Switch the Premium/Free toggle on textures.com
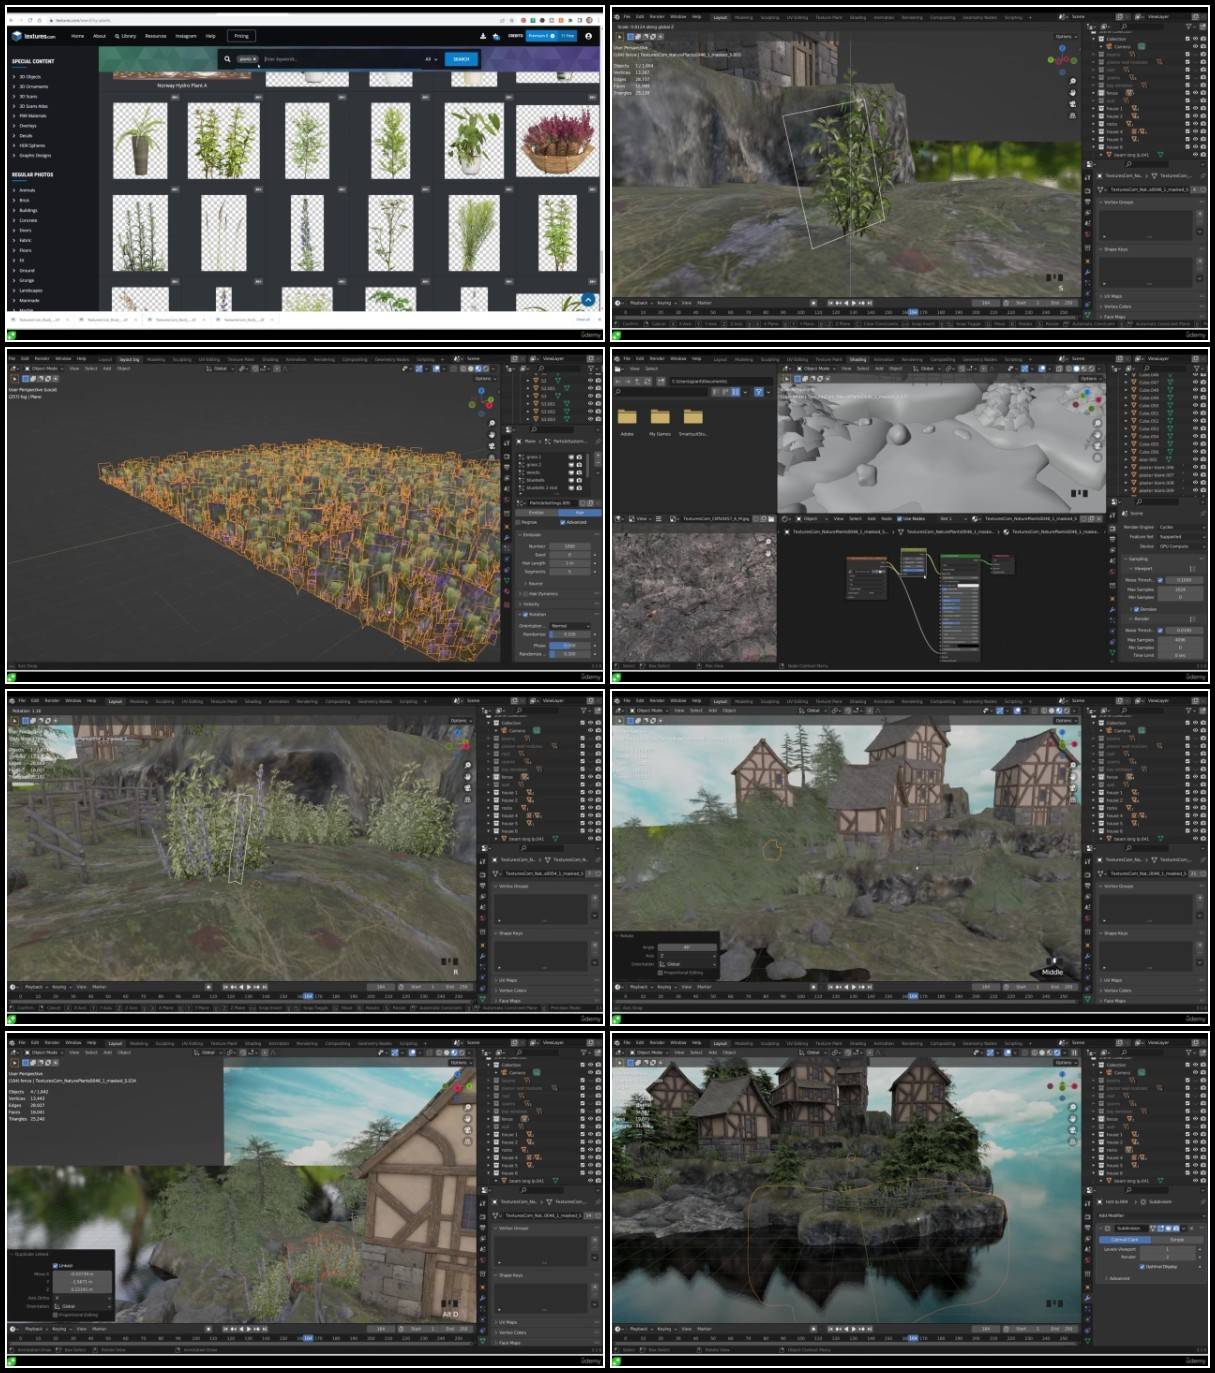This screenshot has width=1215, height=1373. point(551,36)
